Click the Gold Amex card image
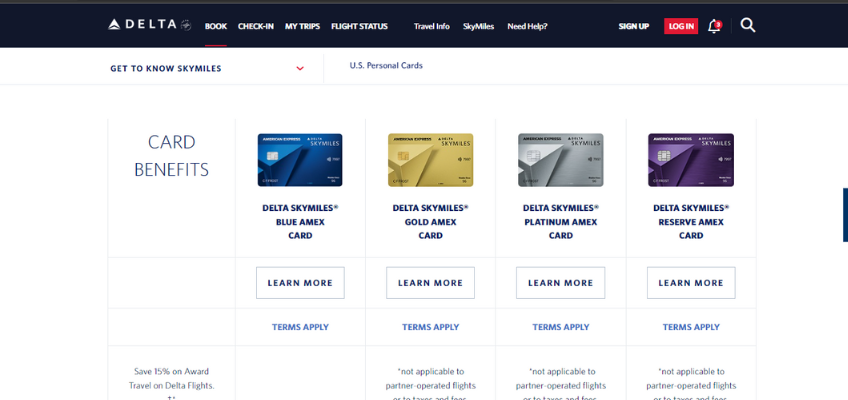 pos(430,160)
